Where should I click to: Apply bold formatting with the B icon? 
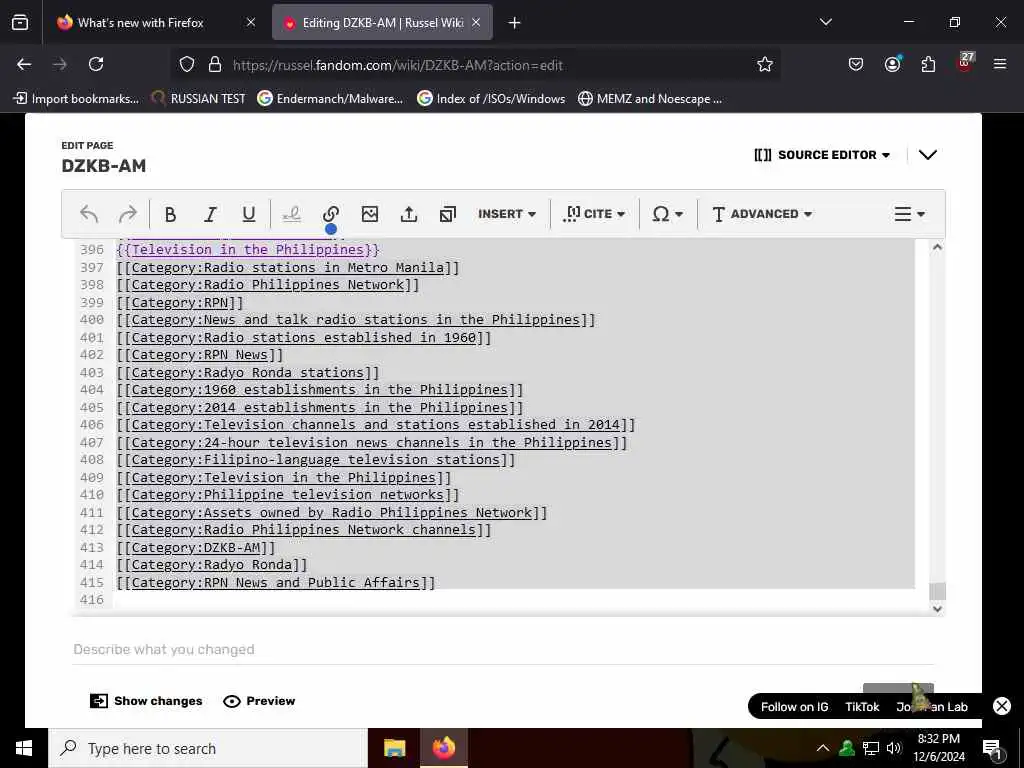coord(170,214)
